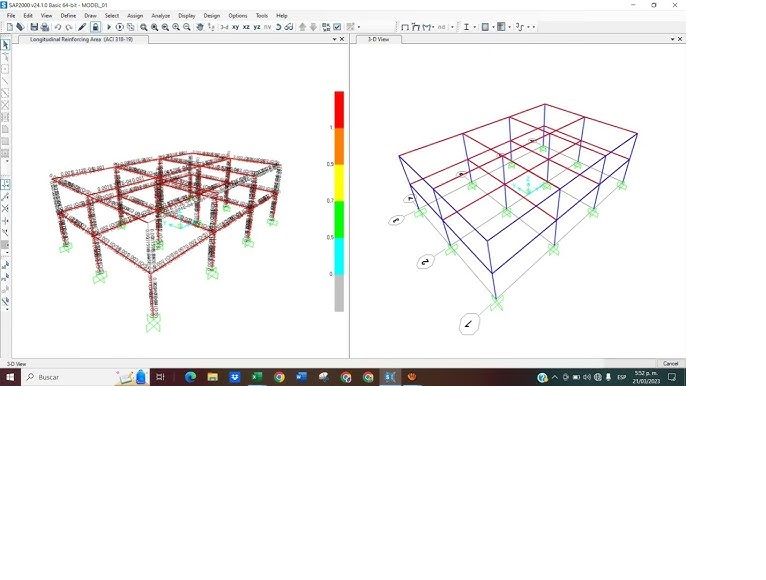Show deformed shape icon

coord(415,27)
